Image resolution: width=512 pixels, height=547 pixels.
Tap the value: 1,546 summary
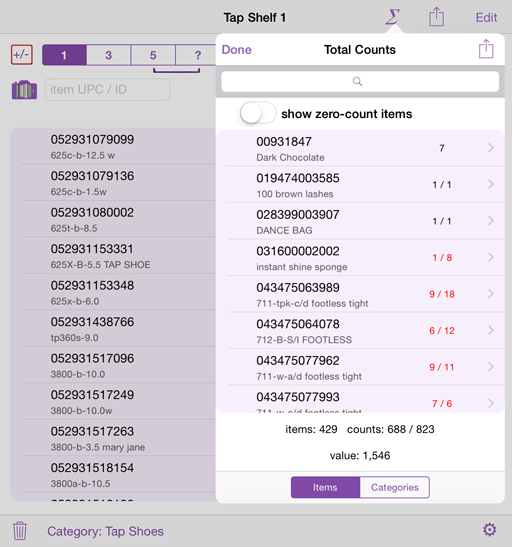(x=360, y=455)
